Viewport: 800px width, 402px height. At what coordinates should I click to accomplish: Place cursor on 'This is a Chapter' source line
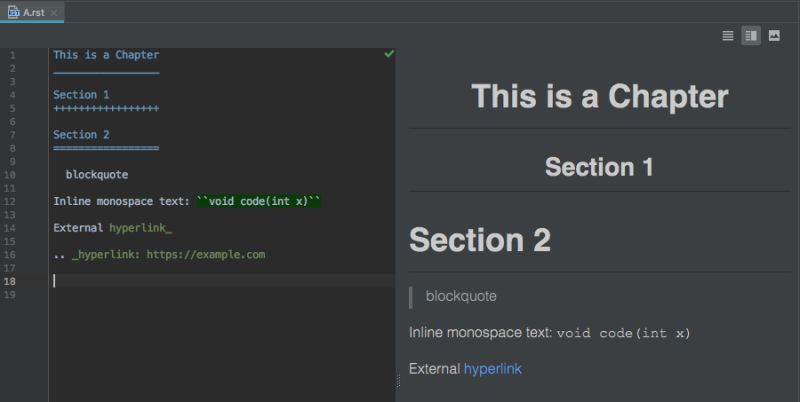[x=106, y=55]
